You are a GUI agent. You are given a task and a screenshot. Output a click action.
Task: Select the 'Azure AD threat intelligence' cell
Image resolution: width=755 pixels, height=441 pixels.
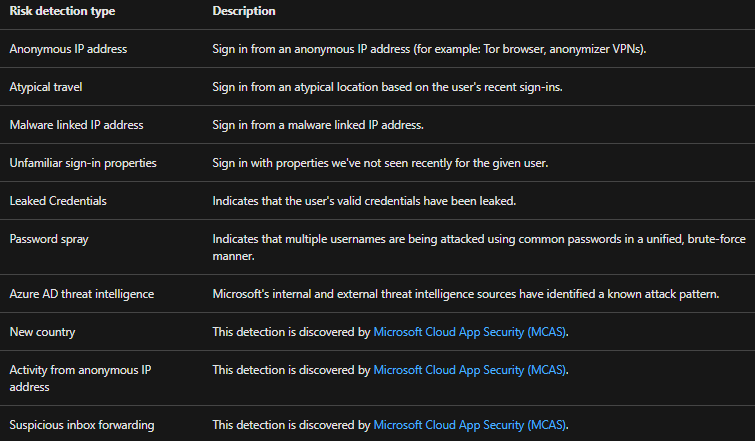point(82,293)
